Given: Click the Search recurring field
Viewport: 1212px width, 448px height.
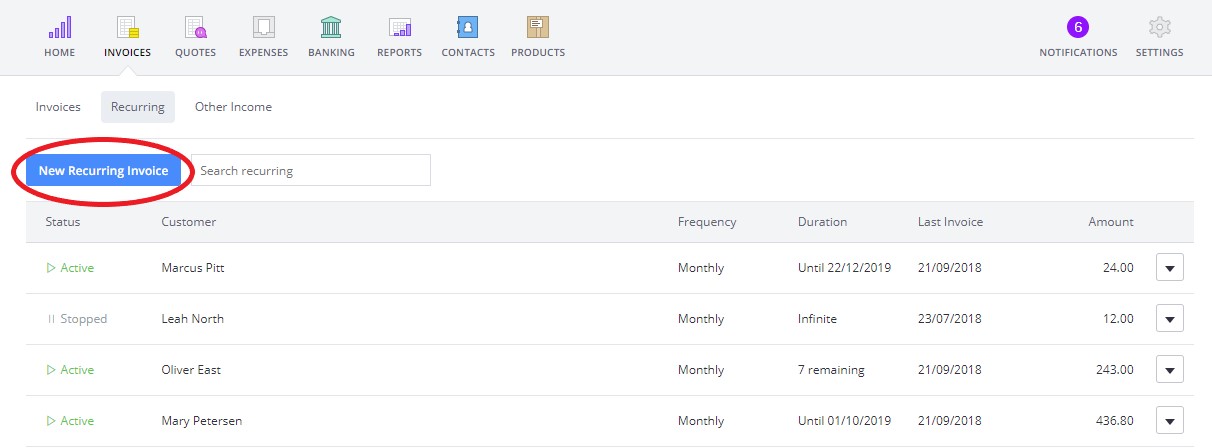Looking at the screenshot, I should tap(311, 171).
